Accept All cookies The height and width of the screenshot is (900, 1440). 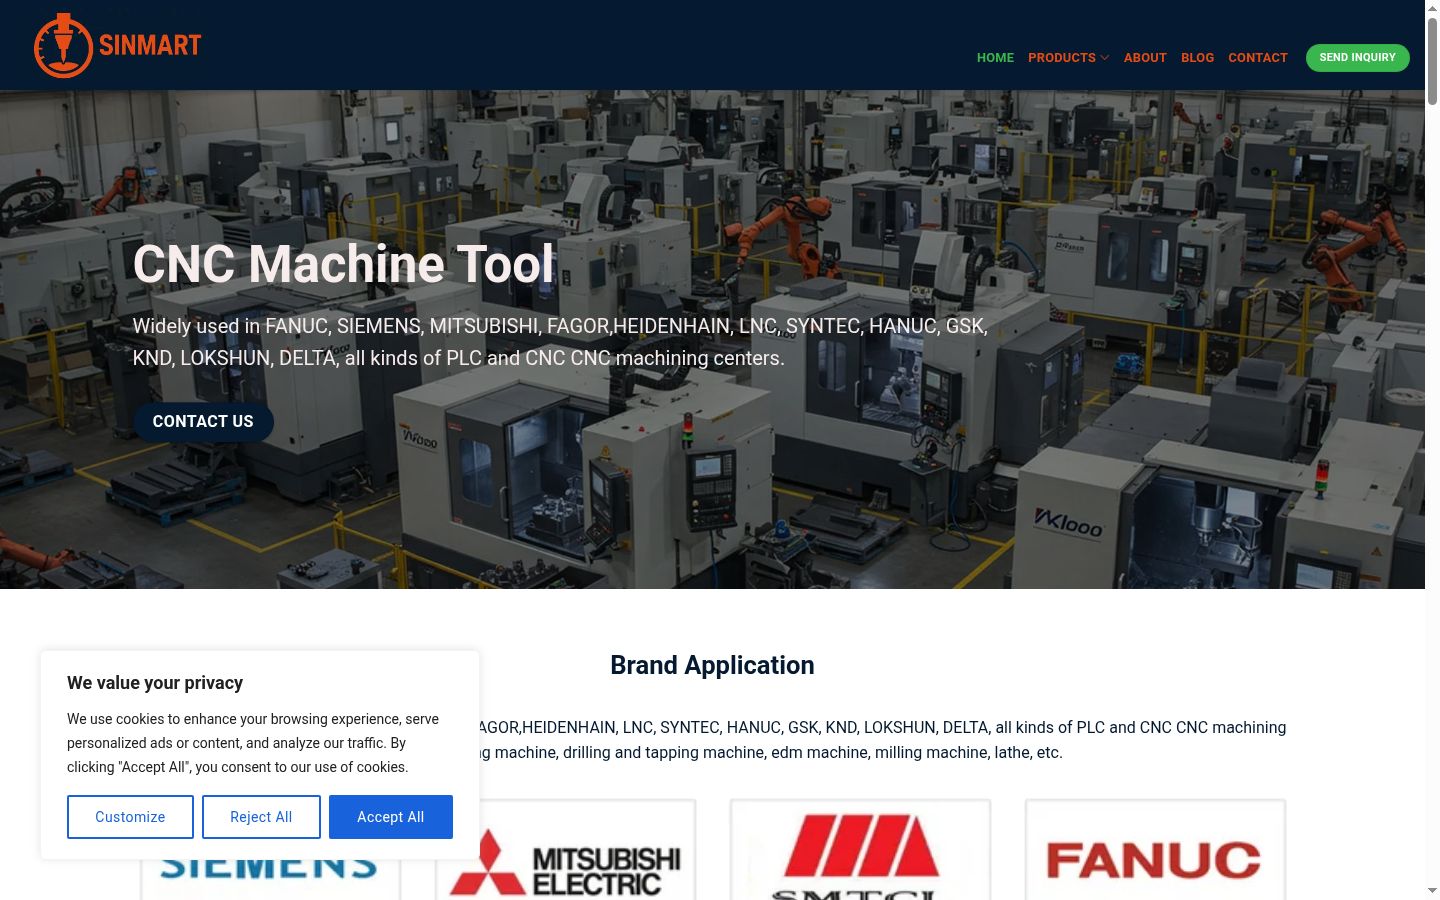click(391, 817)
